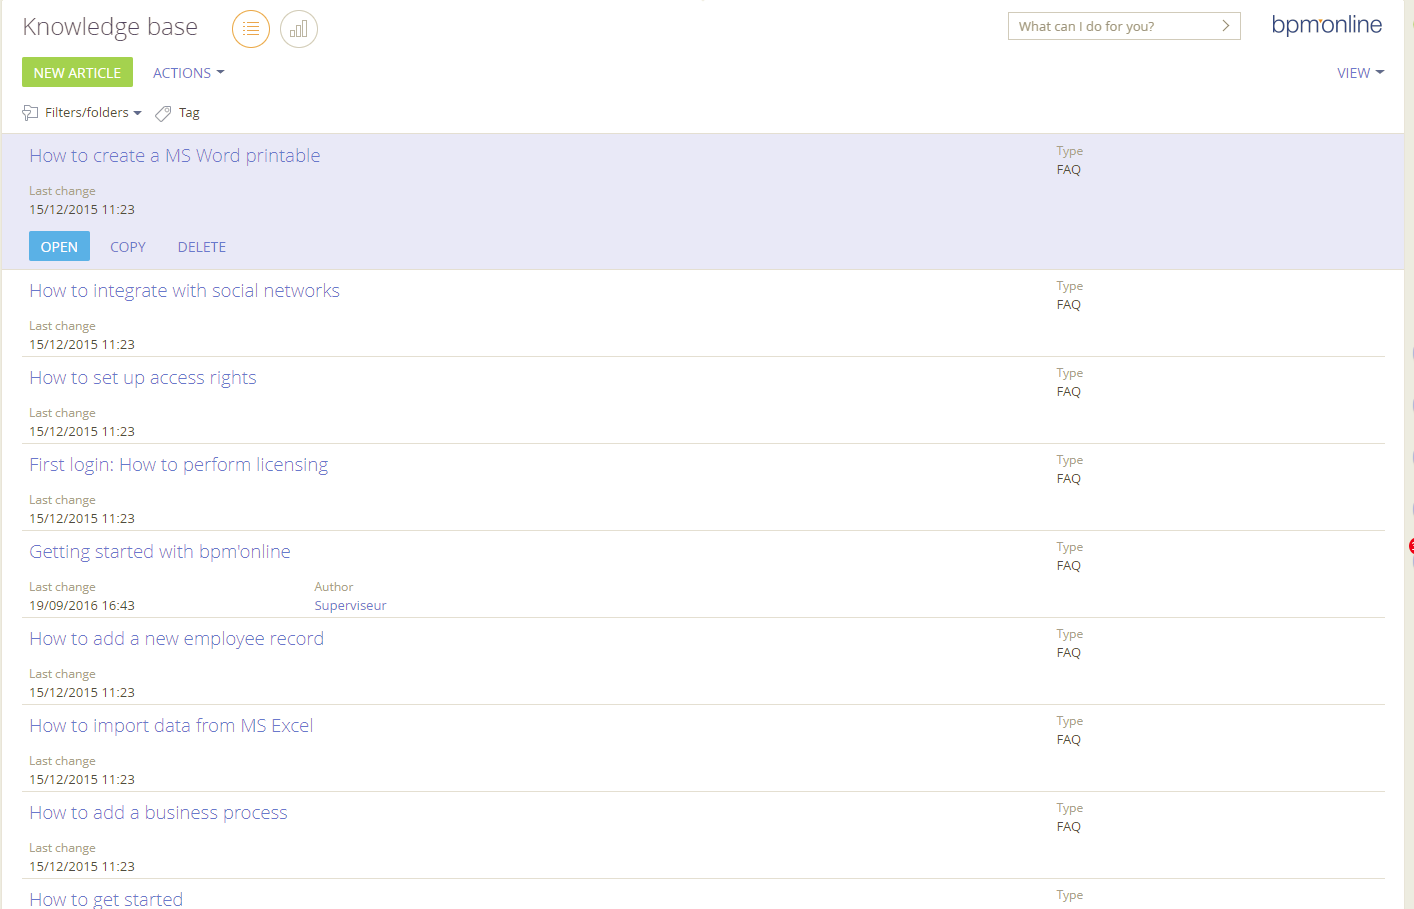Screen dimensions: 1414x909
Task: Open 'How to create a MS Word printable' link
Action: [175, 156]
